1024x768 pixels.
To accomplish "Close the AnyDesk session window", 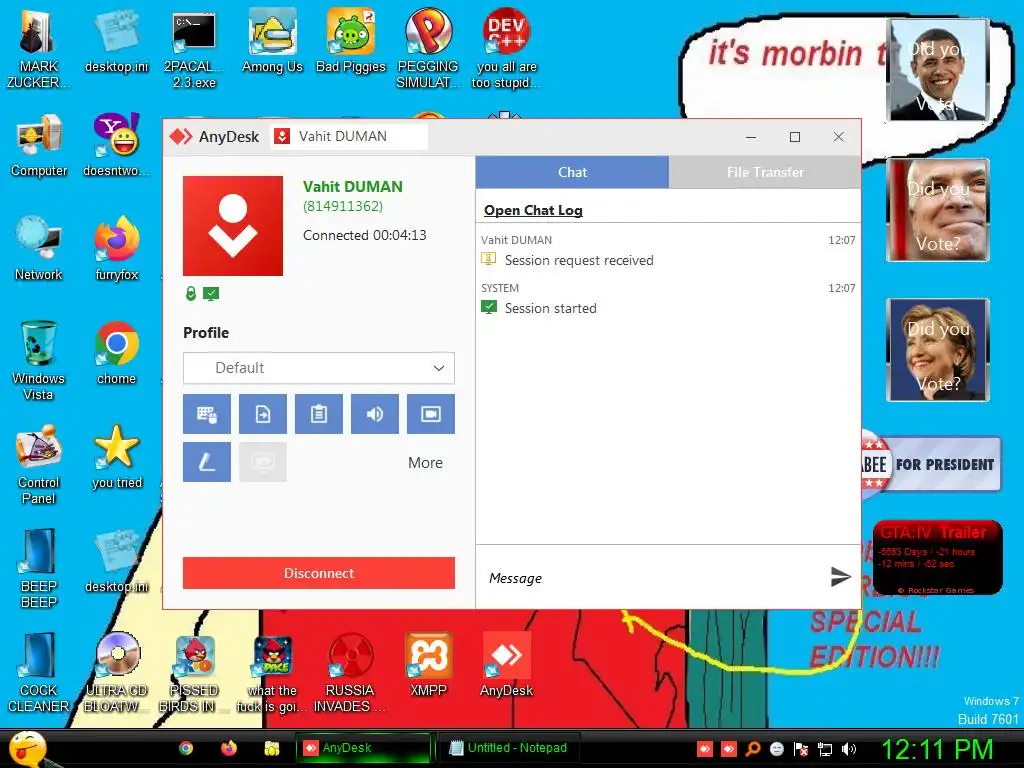I will tap(839, 137).
